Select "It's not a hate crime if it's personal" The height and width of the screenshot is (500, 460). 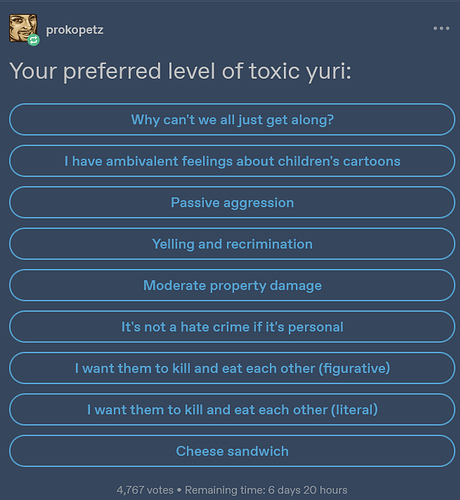pos(232,326)
